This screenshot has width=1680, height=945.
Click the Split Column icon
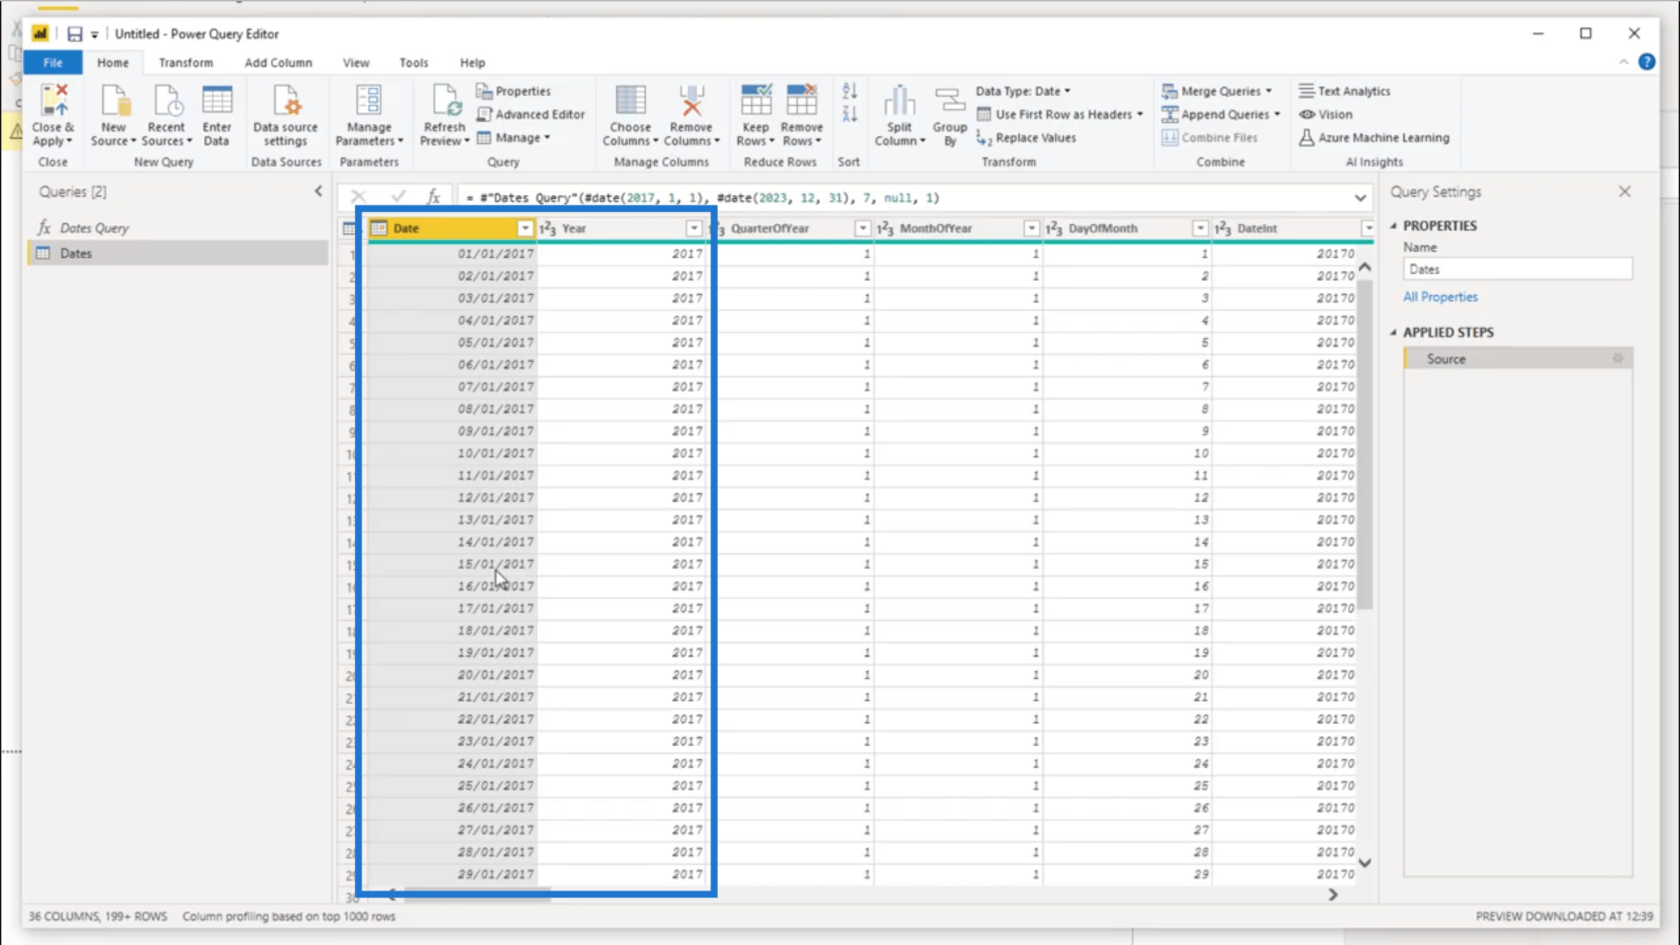[x=899, y=103]
